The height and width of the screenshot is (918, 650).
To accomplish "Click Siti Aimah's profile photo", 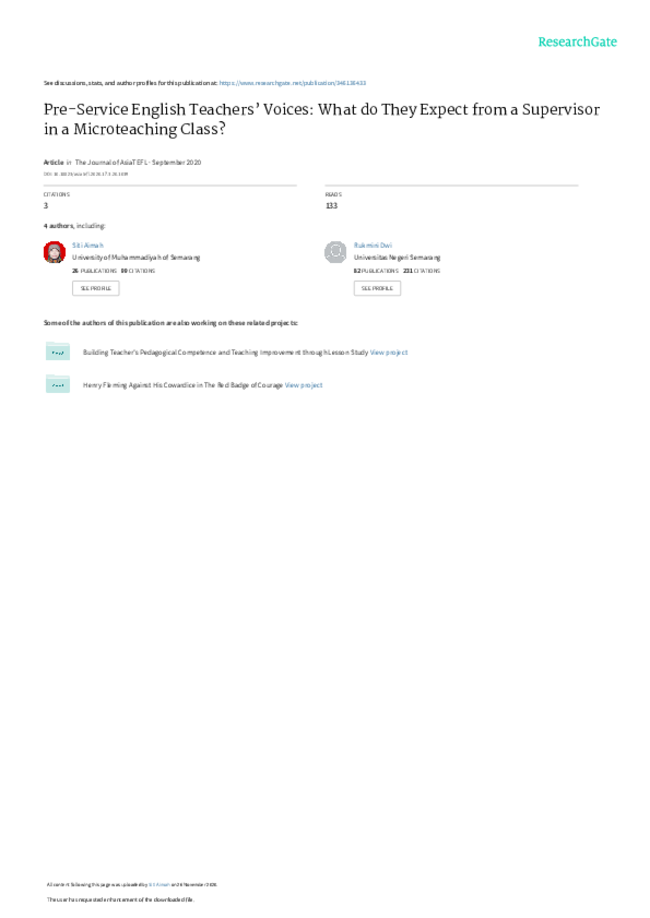I will click(54, 252).
